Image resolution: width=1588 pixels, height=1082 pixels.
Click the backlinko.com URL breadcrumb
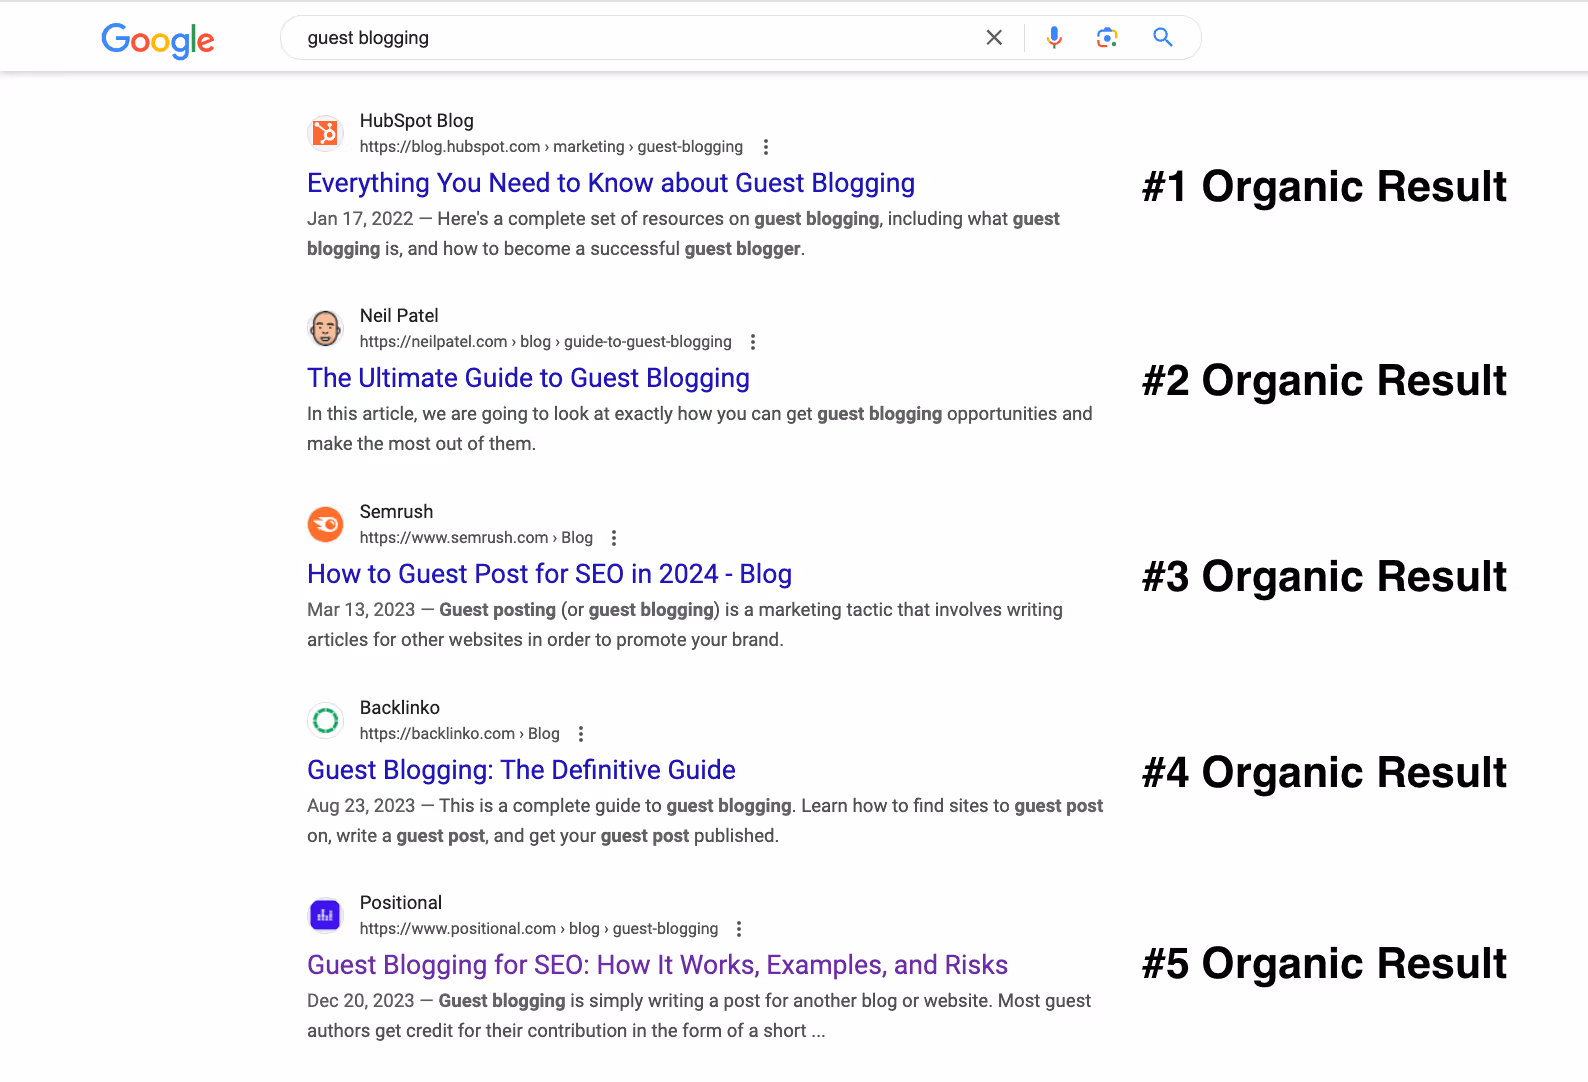[x=459, y=734]
